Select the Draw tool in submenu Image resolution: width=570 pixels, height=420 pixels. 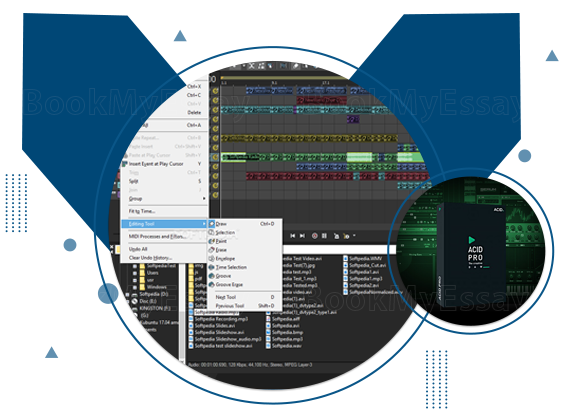221,224
